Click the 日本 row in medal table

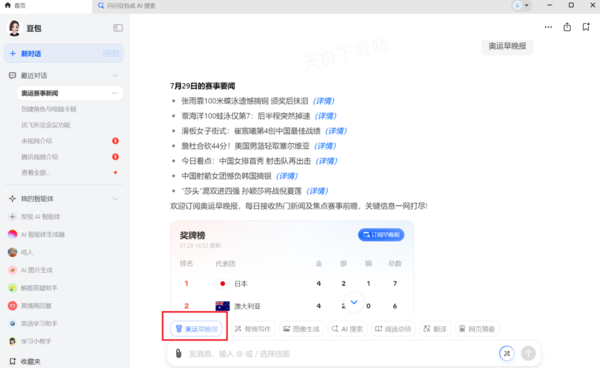point(292,283)
